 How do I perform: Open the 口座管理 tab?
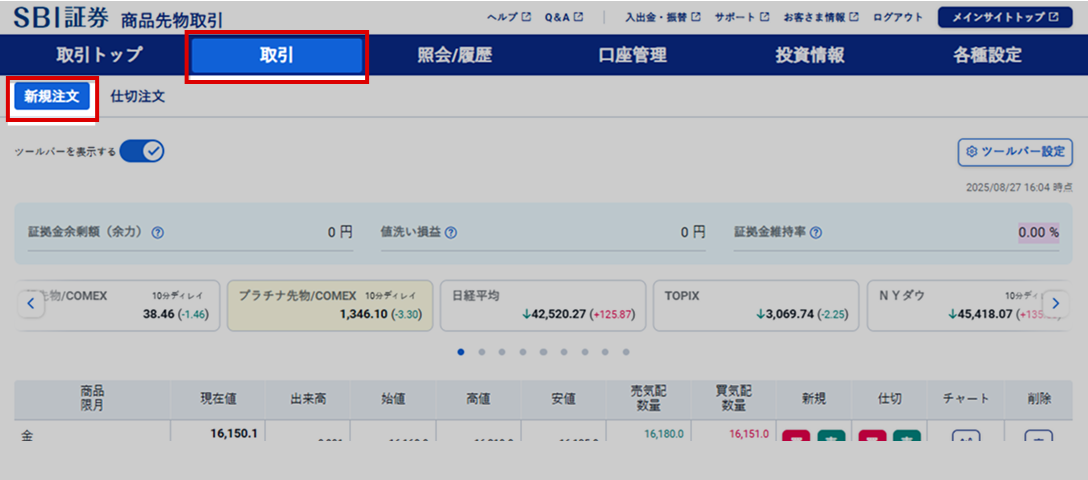point(632,55)
